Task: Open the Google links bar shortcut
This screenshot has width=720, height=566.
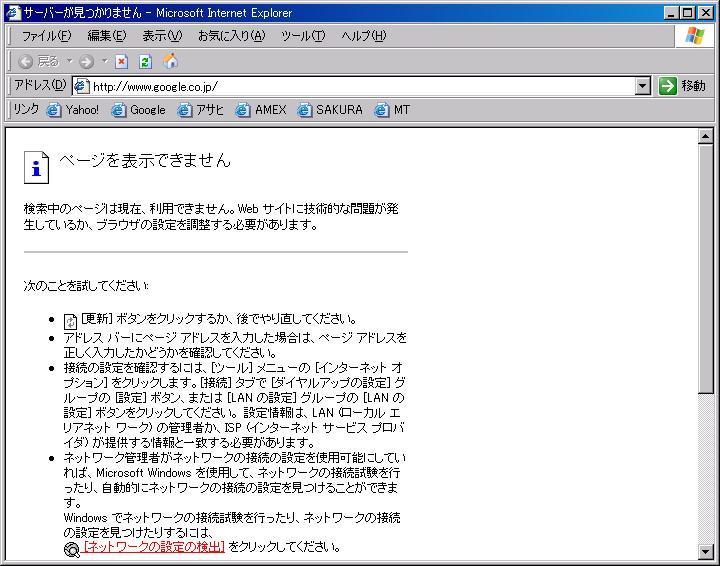Action: 138,110
